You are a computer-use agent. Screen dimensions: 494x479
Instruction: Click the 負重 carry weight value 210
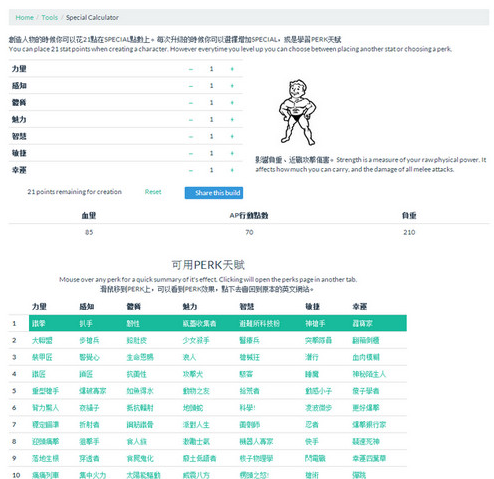pyautogui.click(x=409, y=232)
